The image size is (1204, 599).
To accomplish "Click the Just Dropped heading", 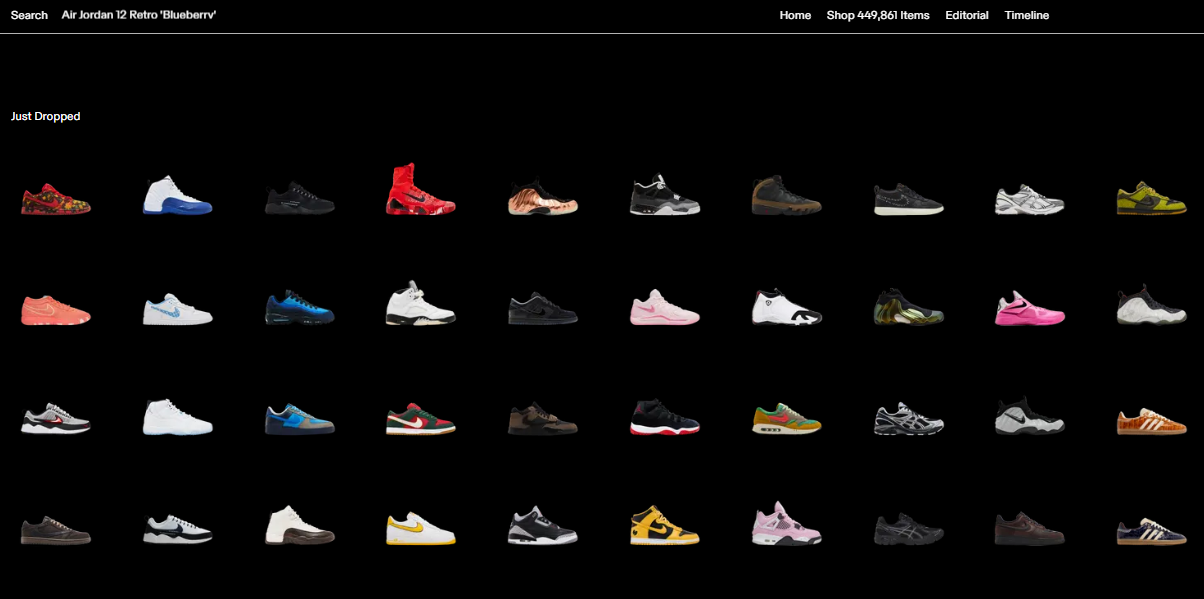I will [46, 117].
